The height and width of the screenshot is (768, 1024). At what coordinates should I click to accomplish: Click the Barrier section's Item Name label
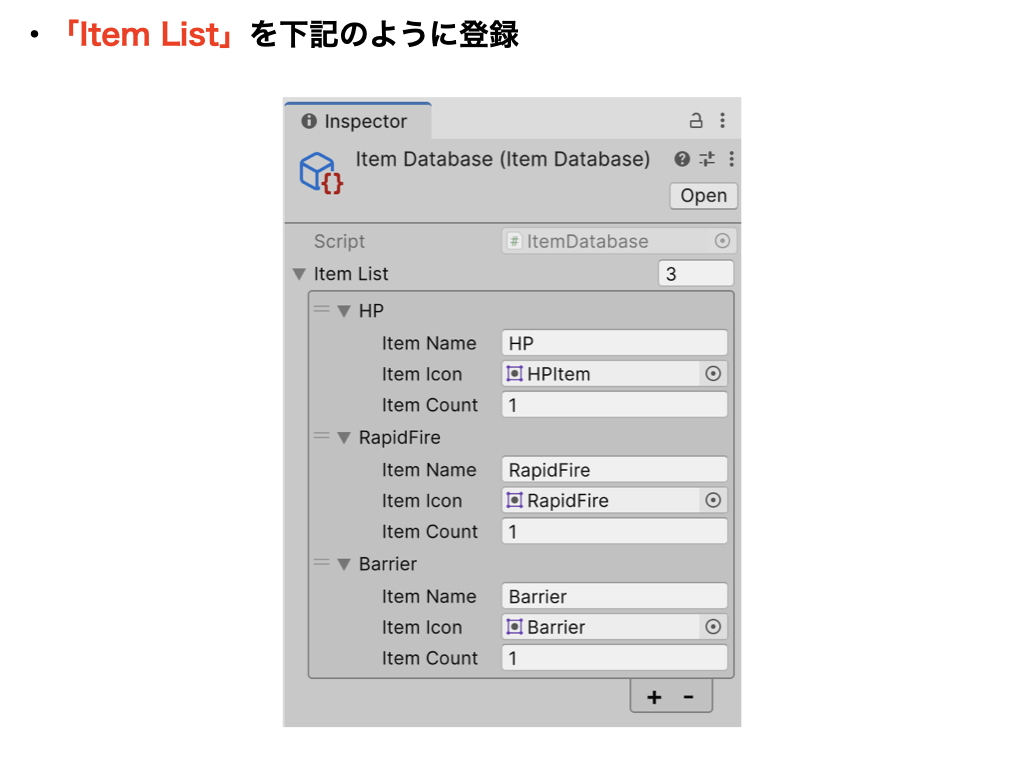(x=429, y=597)
